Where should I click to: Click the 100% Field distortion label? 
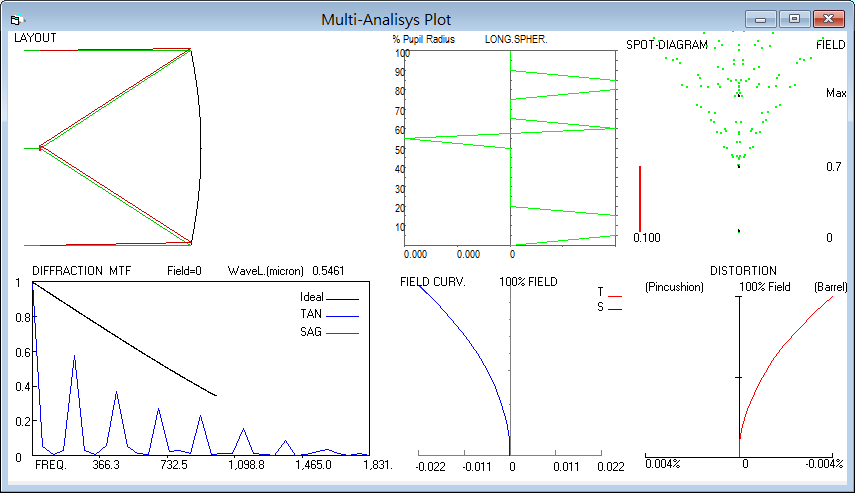coord(764,287)
